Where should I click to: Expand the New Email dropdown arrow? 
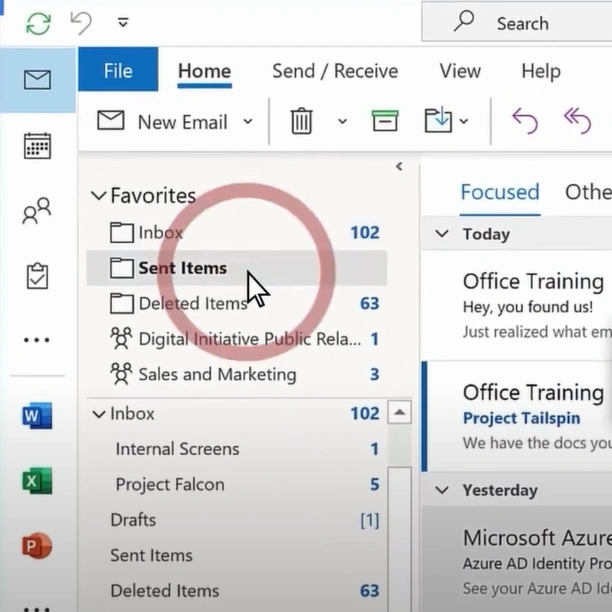(248, 121)
